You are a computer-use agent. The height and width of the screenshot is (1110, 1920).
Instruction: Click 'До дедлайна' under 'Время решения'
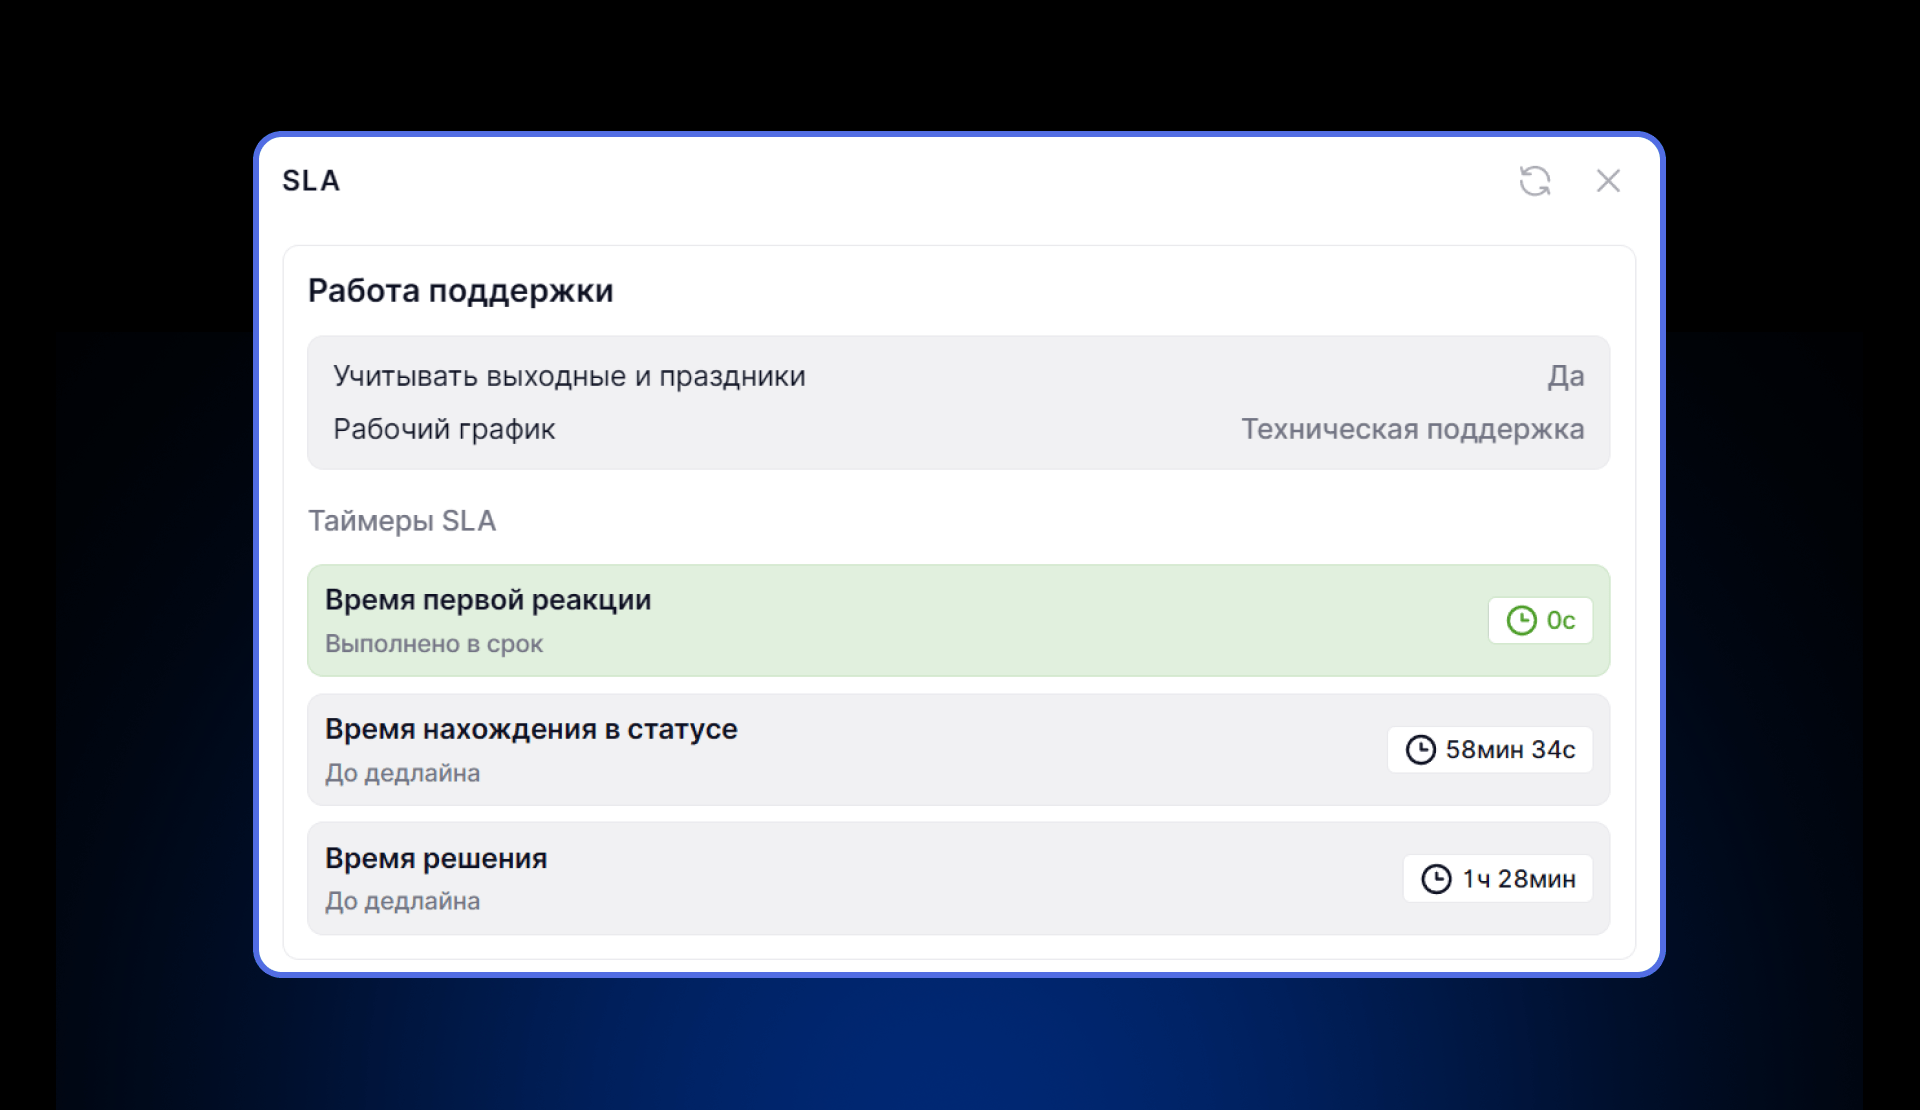(x=402, y=901)
